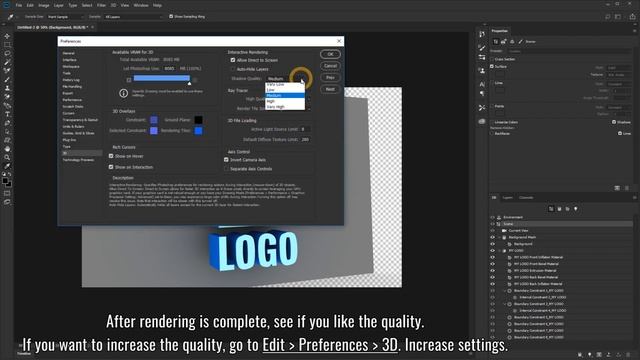Toggle Allow Direct to Screen checkbox
This screenshot has height=360, width=640.
pos(233,60)
